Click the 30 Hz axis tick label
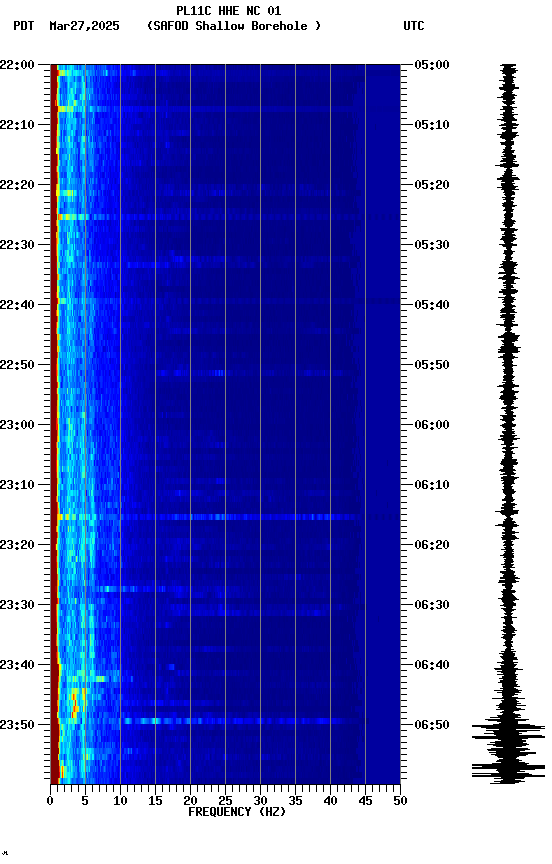This screenshot has height=864, width=552. click(x=260, y=801)
